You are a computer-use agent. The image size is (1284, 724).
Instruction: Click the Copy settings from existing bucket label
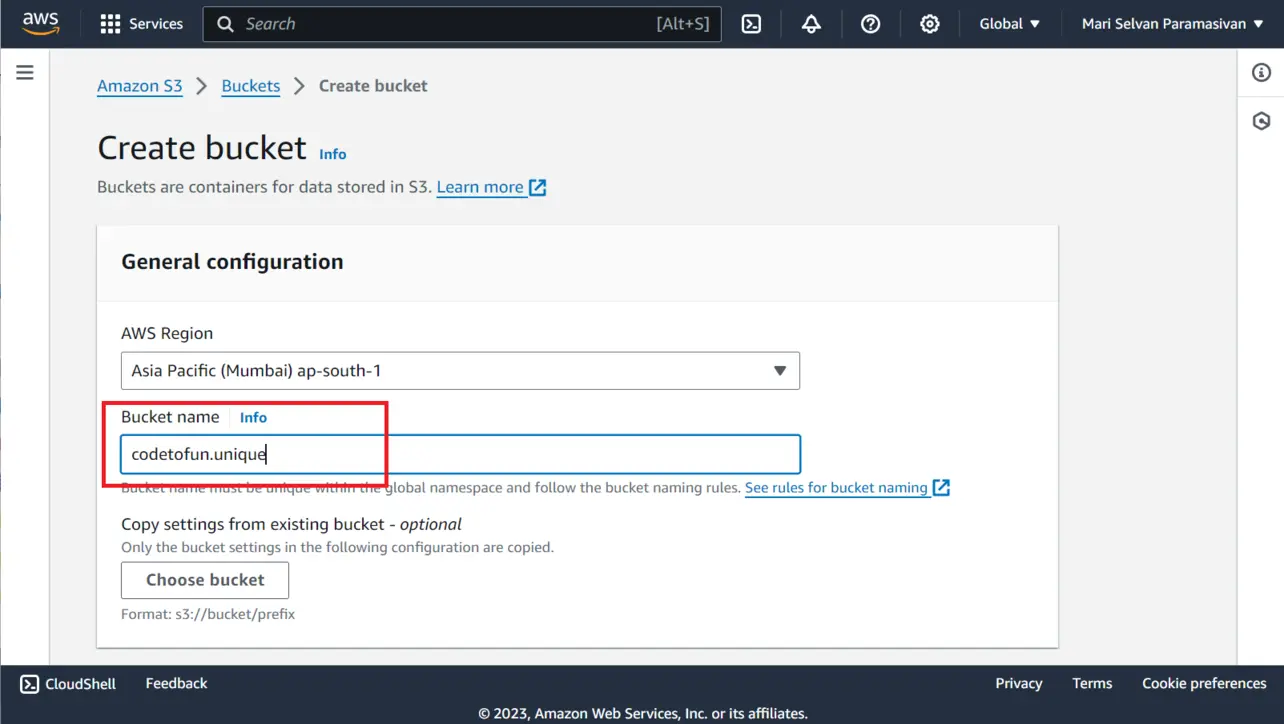point(291,524)
